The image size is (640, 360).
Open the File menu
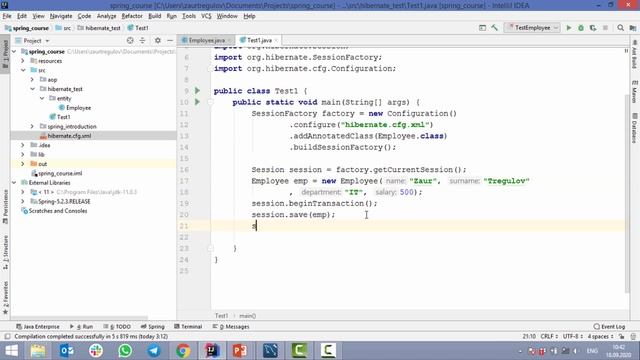[x=7, y=16]
